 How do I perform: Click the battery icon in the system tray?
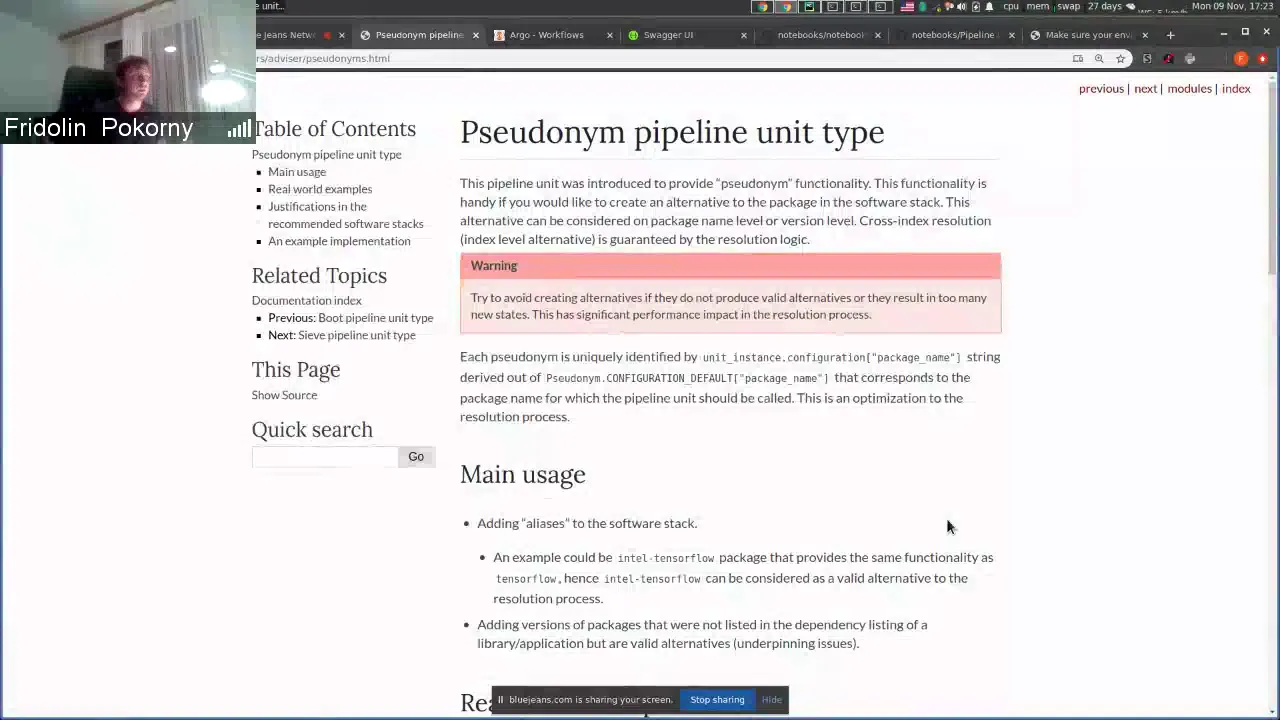coord(975,7)
